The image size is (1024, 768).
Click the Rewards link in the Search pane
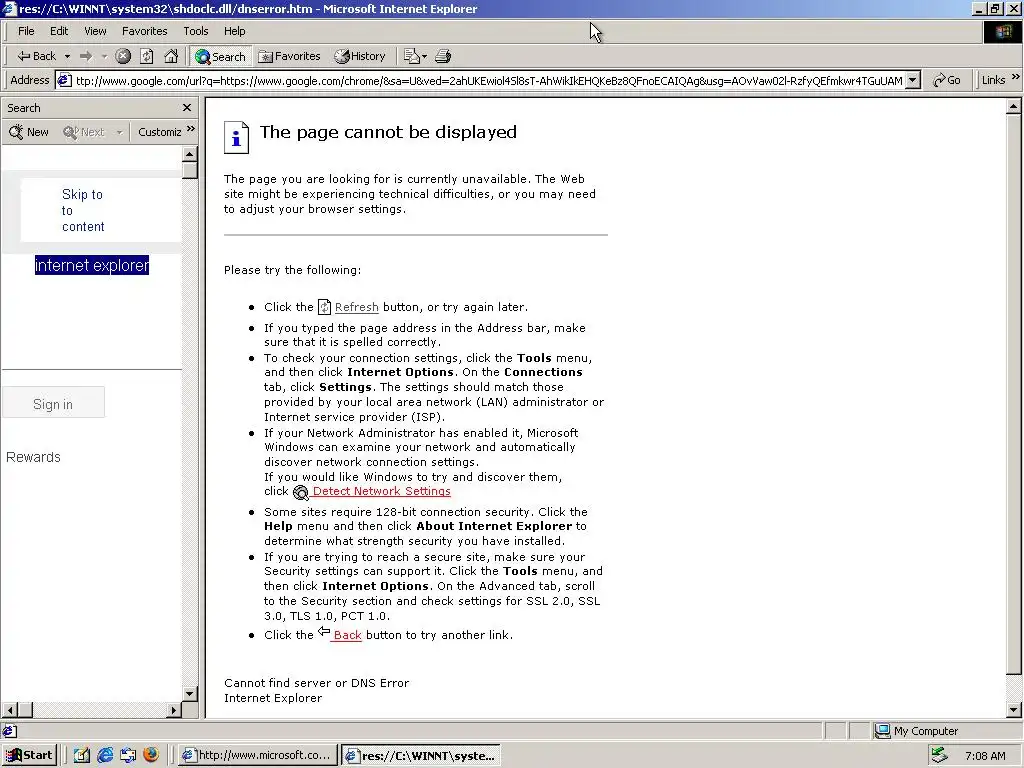point(33,457)
